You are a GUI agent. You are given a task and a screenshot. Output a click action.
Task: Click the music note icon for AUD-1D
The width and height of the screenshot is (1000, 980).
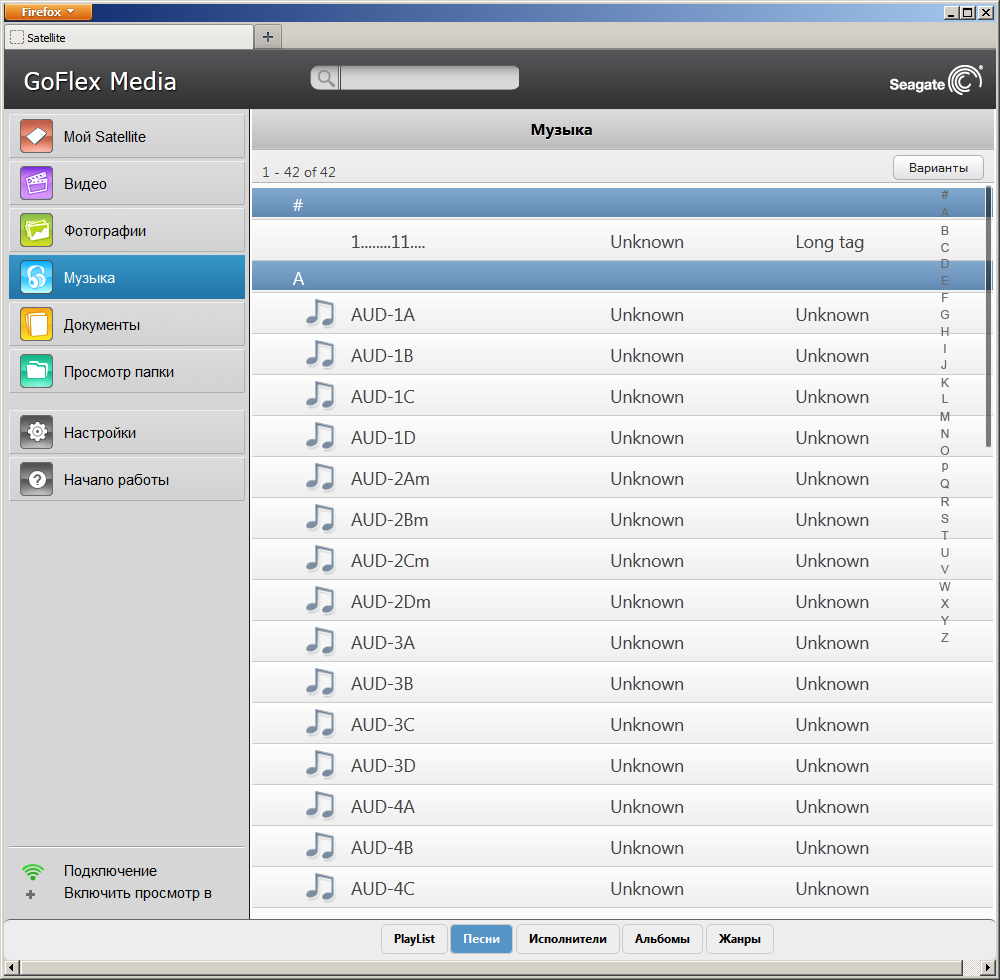pos(320,437)
